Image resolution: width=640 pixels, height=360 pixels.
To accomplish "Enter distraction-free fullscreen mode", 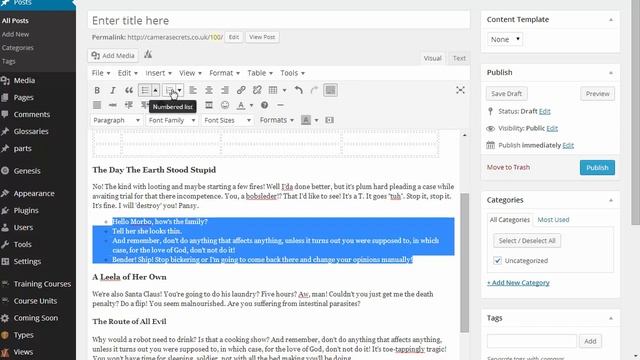I will click(x=460, y=90).
